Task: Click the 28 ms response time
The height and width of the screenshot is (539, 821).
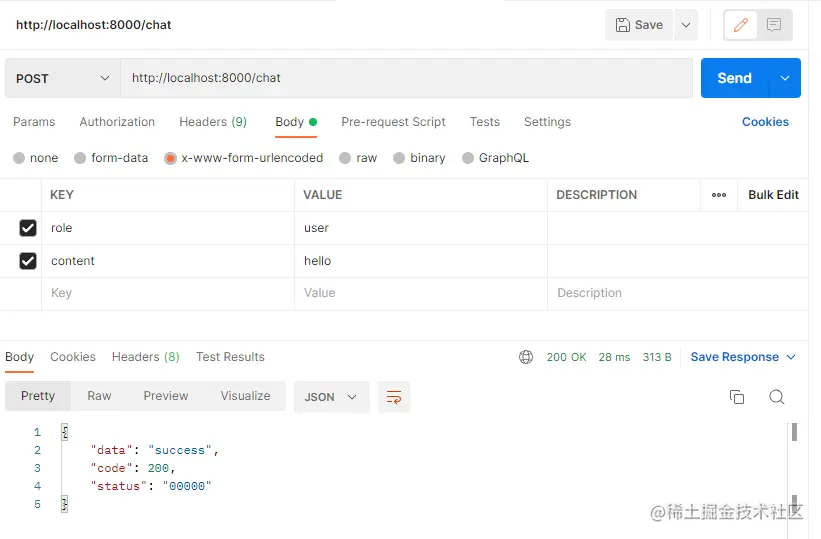Action: [x=614, y=357]
